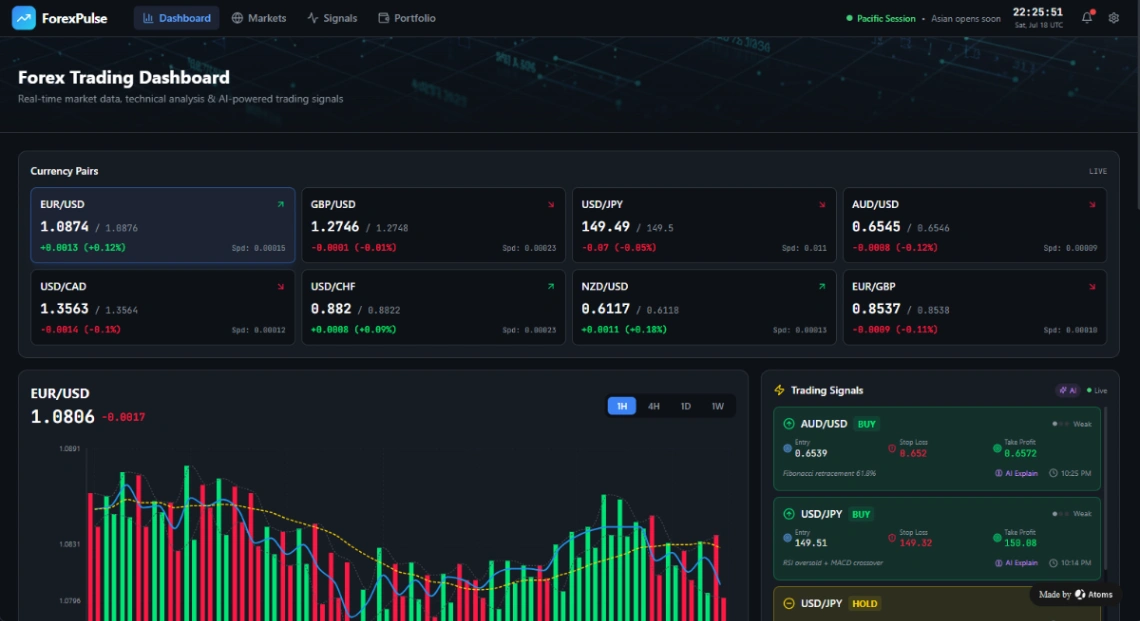Screen dimensions: 1140x621
Task: Switch to the Signals tab
Action: (332, 18)
